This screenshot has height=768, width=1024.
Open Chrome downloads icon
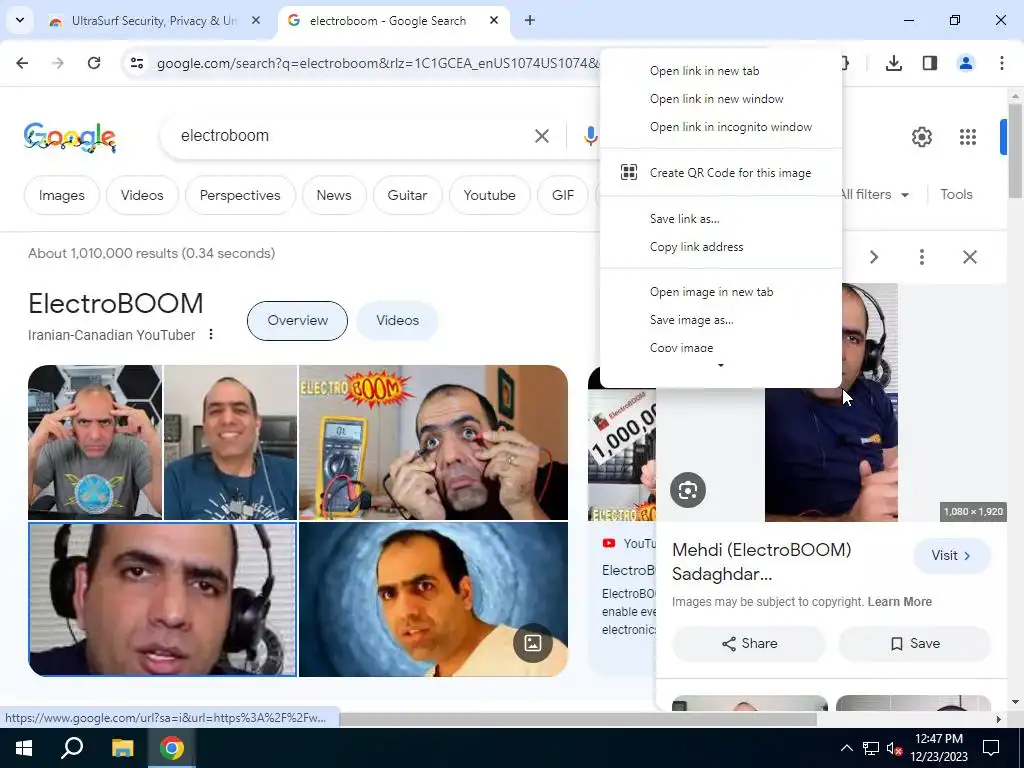coord(893,63)
